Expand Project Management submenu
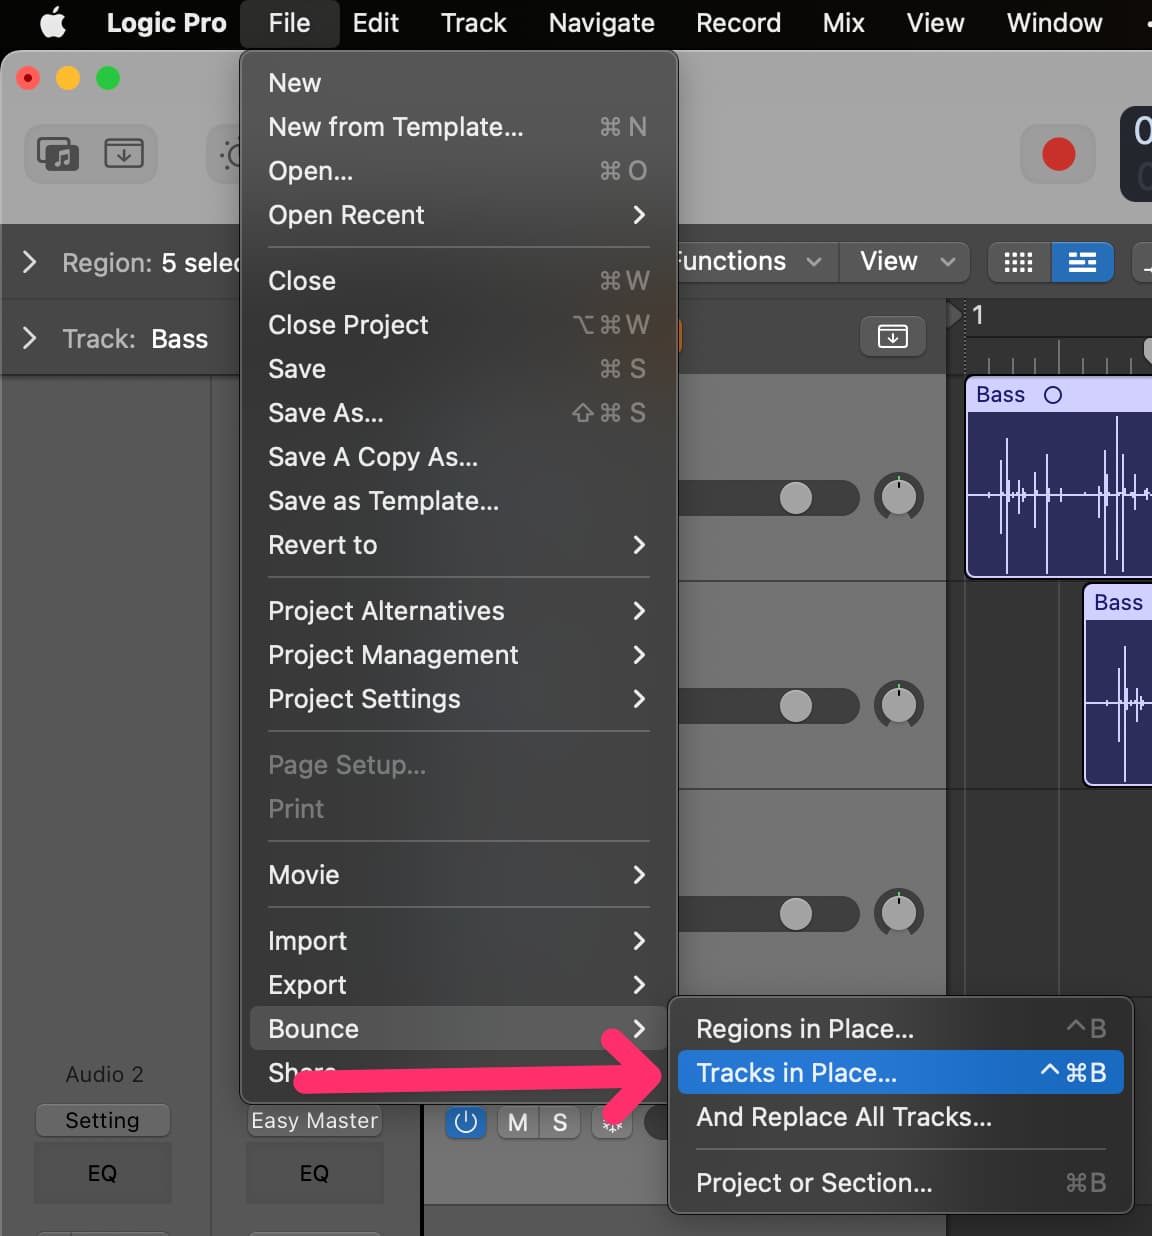The image size is (1152, 1236). click(458, 655)
